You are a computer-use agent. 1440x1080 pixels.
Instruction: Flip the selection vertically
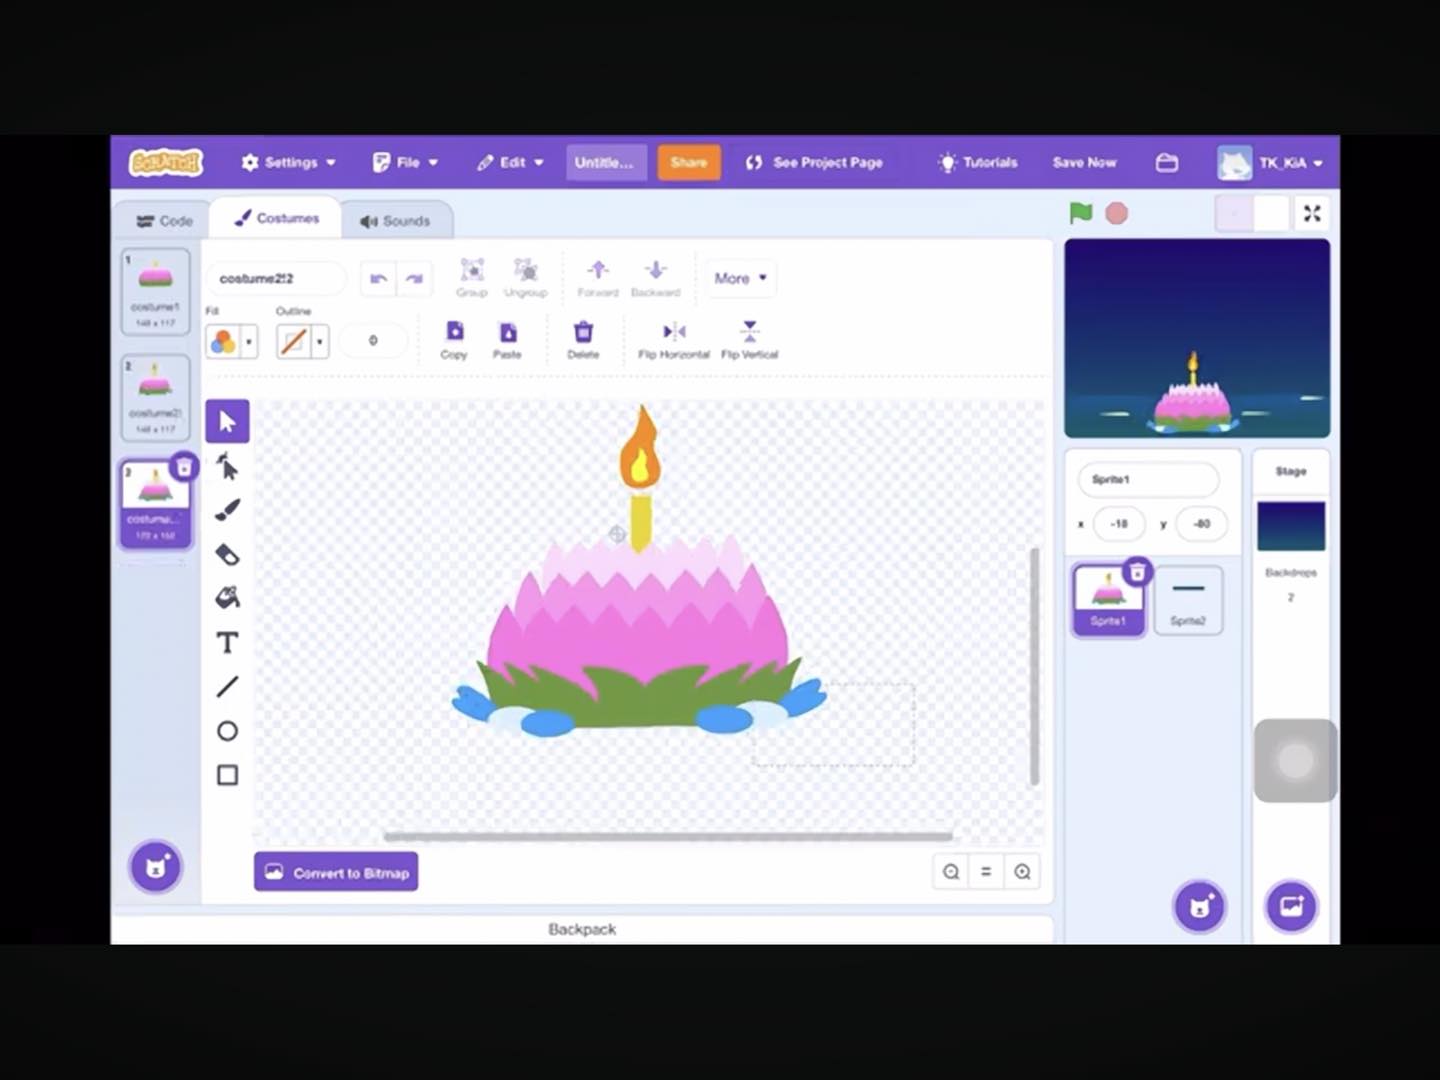coord(749,340)
